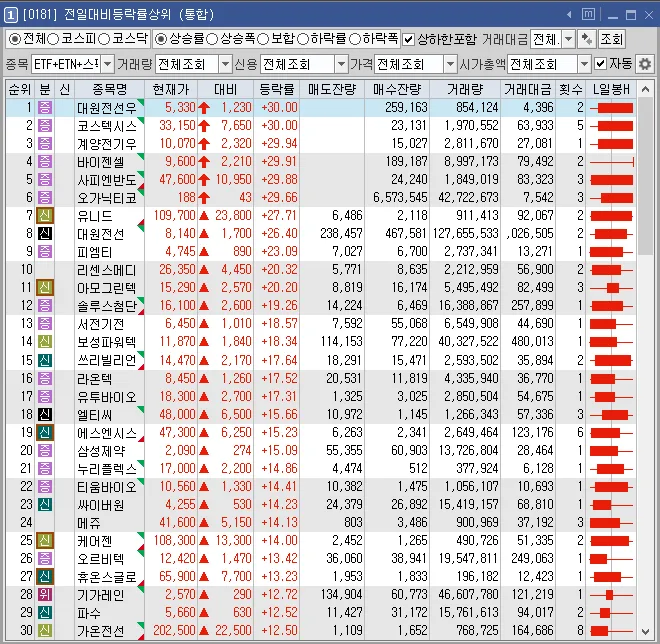The height and width of the screenshot is (644, 660).
Task: Click the vertical scrollbar thumb
Action: [x=645, y=176]
